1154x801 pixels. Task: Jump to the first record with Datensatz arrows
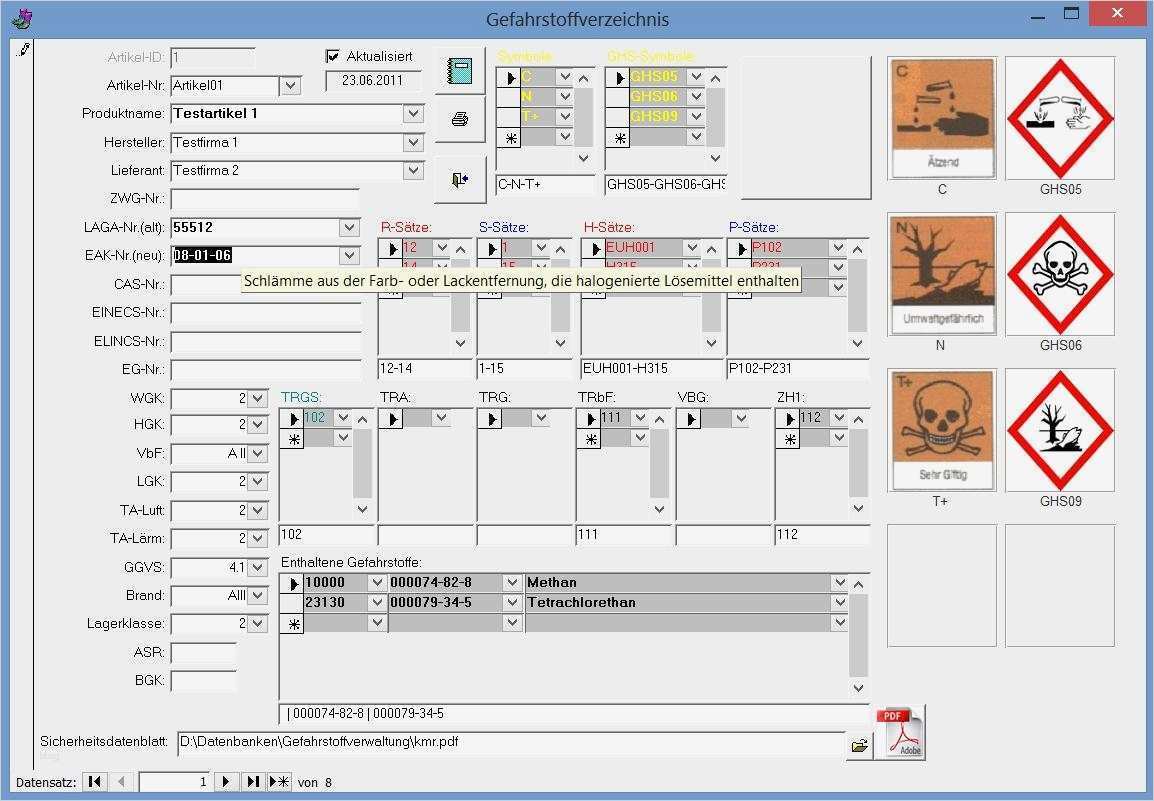click(x=94, y=782)
